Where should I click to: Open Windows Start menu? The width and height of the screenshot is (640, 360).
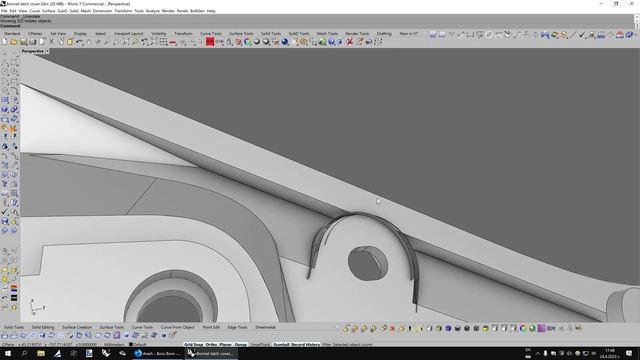click(8, 353)
